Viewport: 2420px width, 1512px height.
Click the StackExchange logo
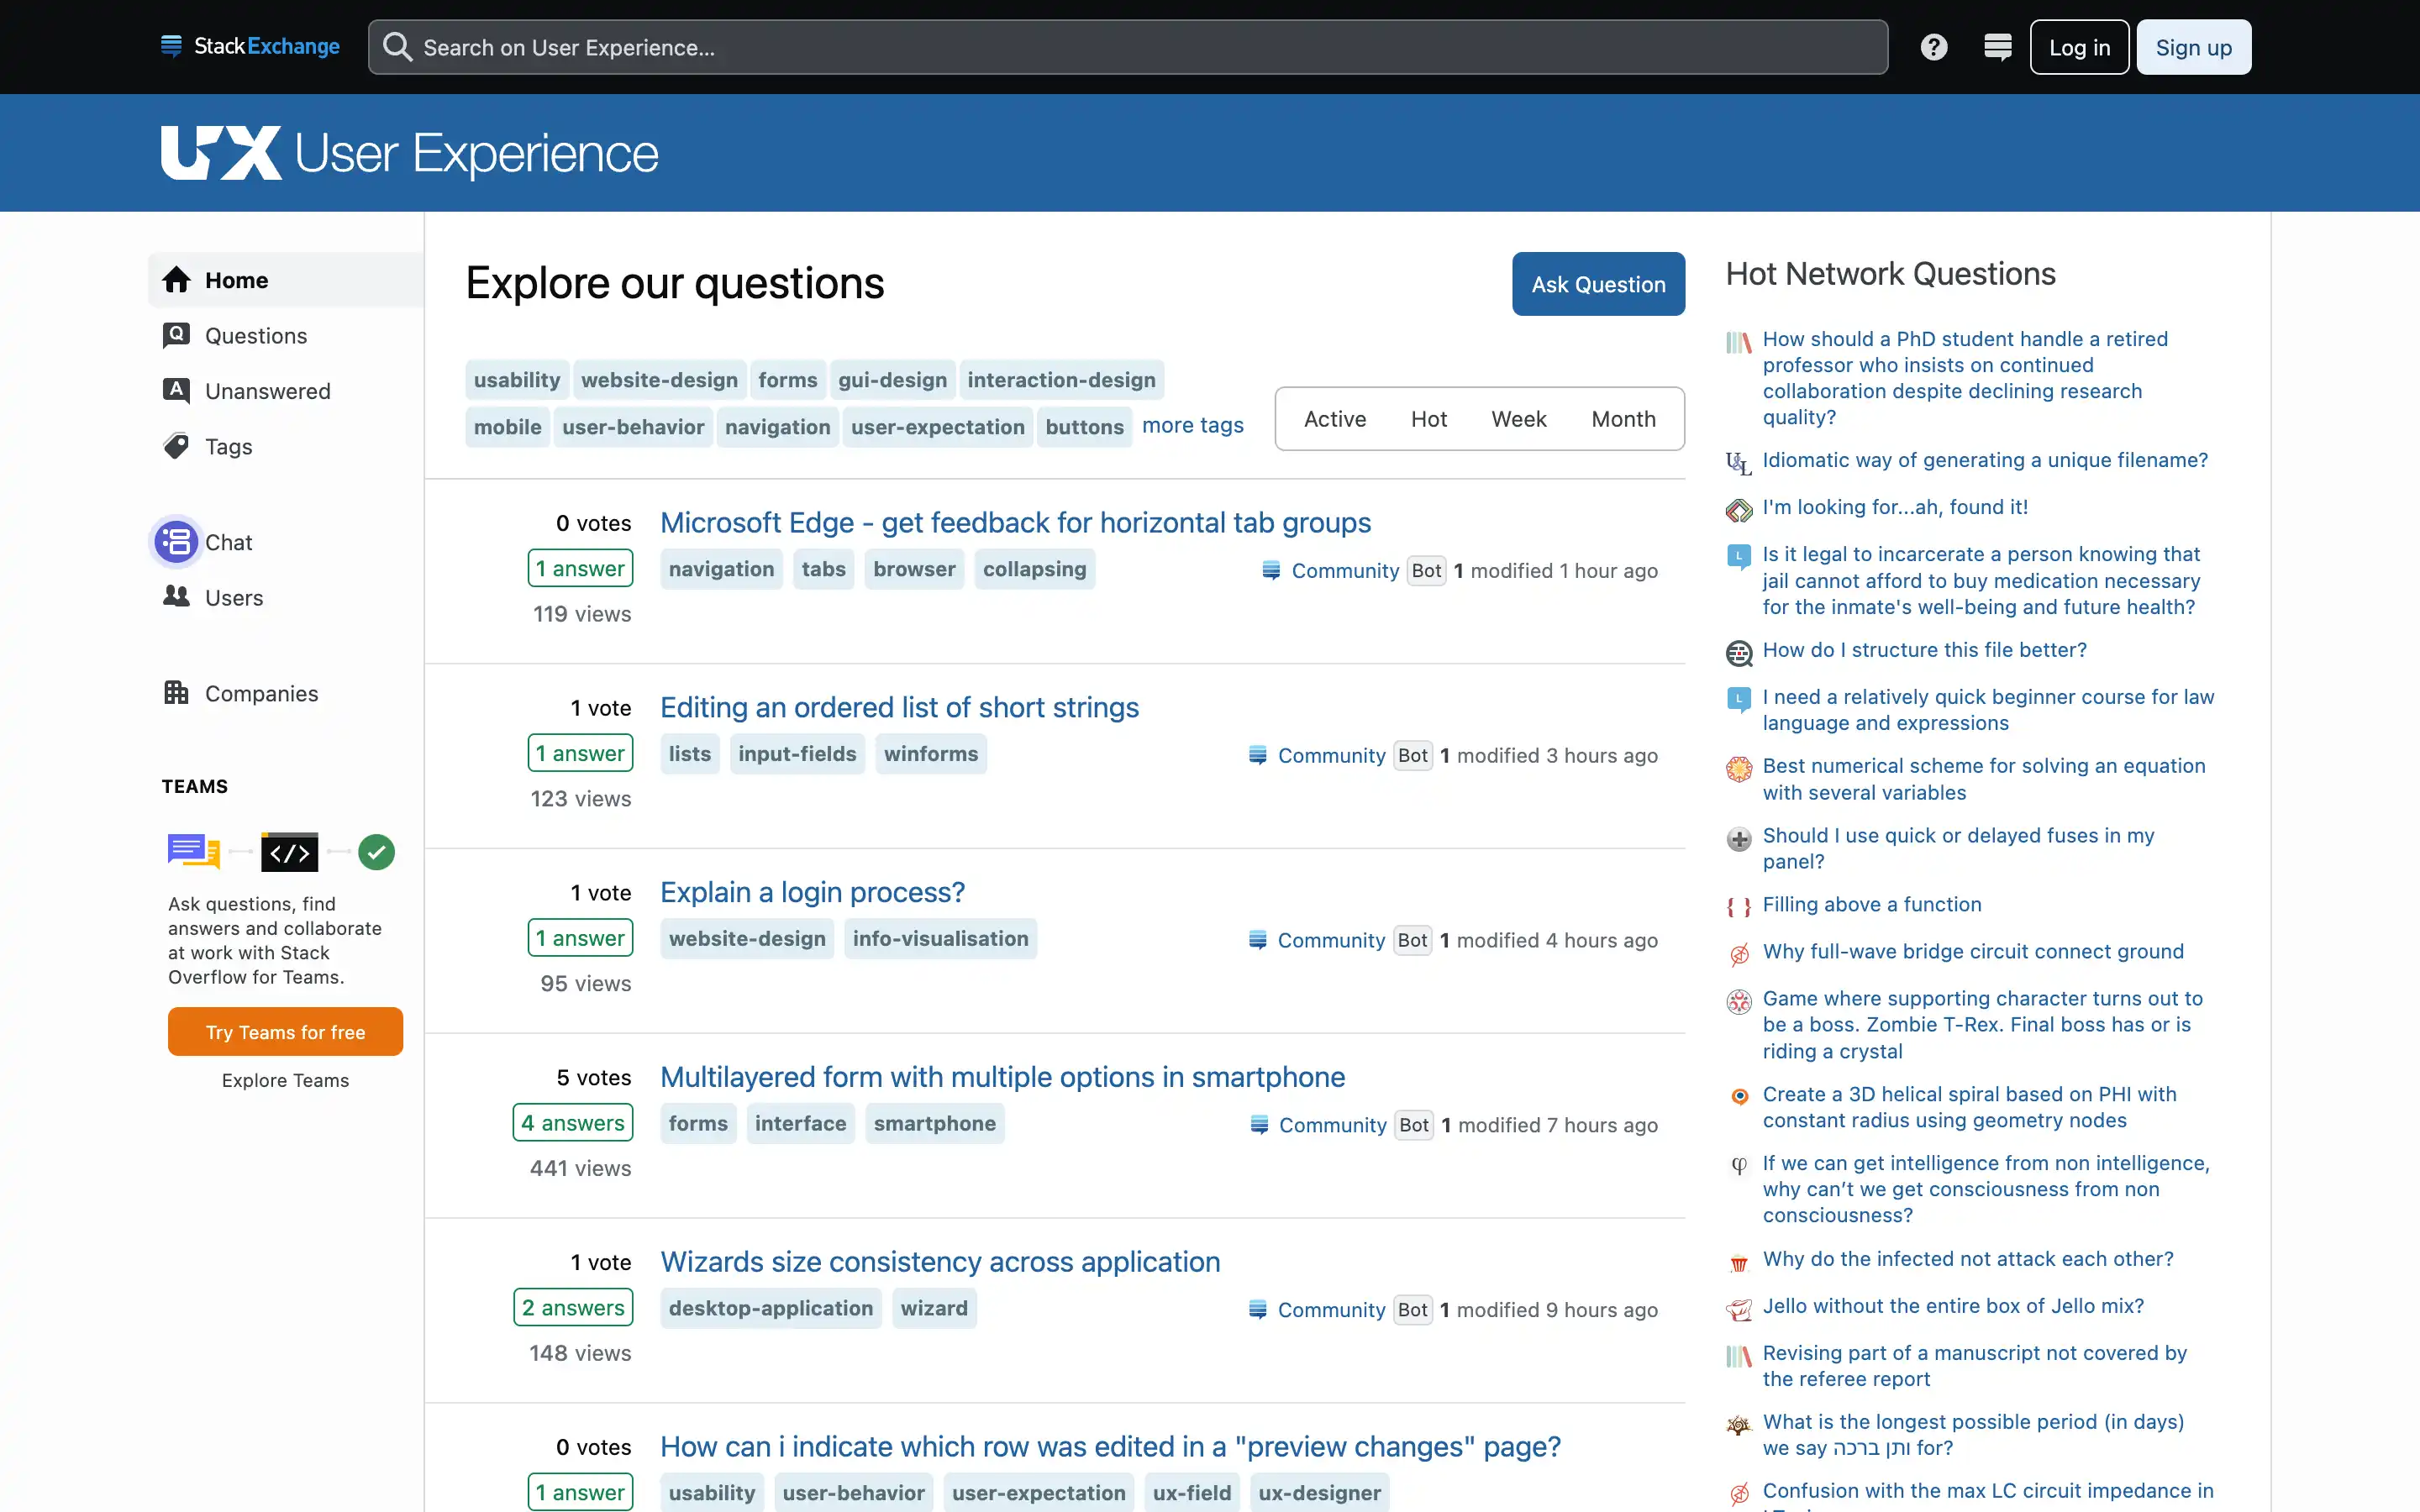(250, 47)
